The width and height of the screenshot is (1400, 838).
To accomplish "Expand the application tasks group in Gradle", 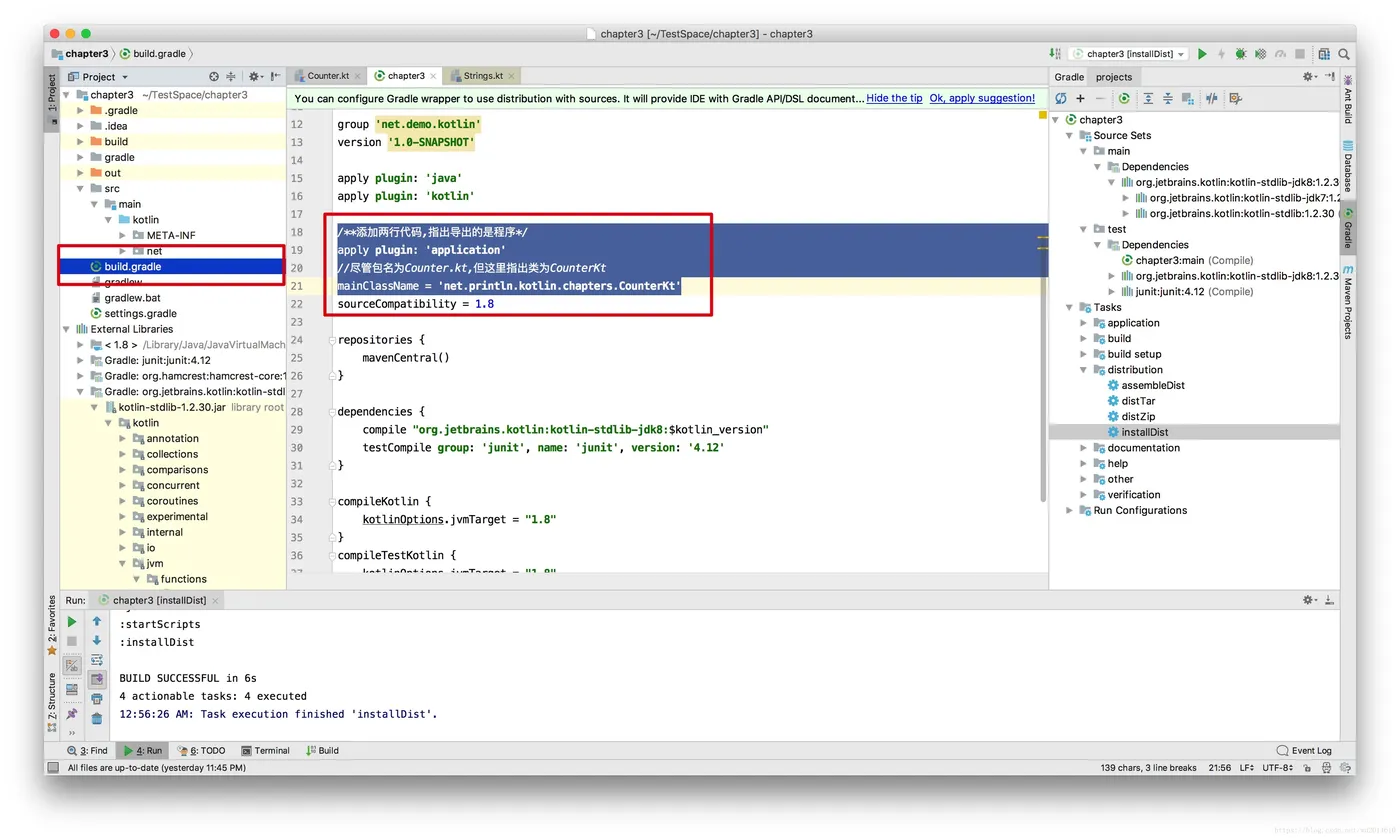I will pos(1084,323).
